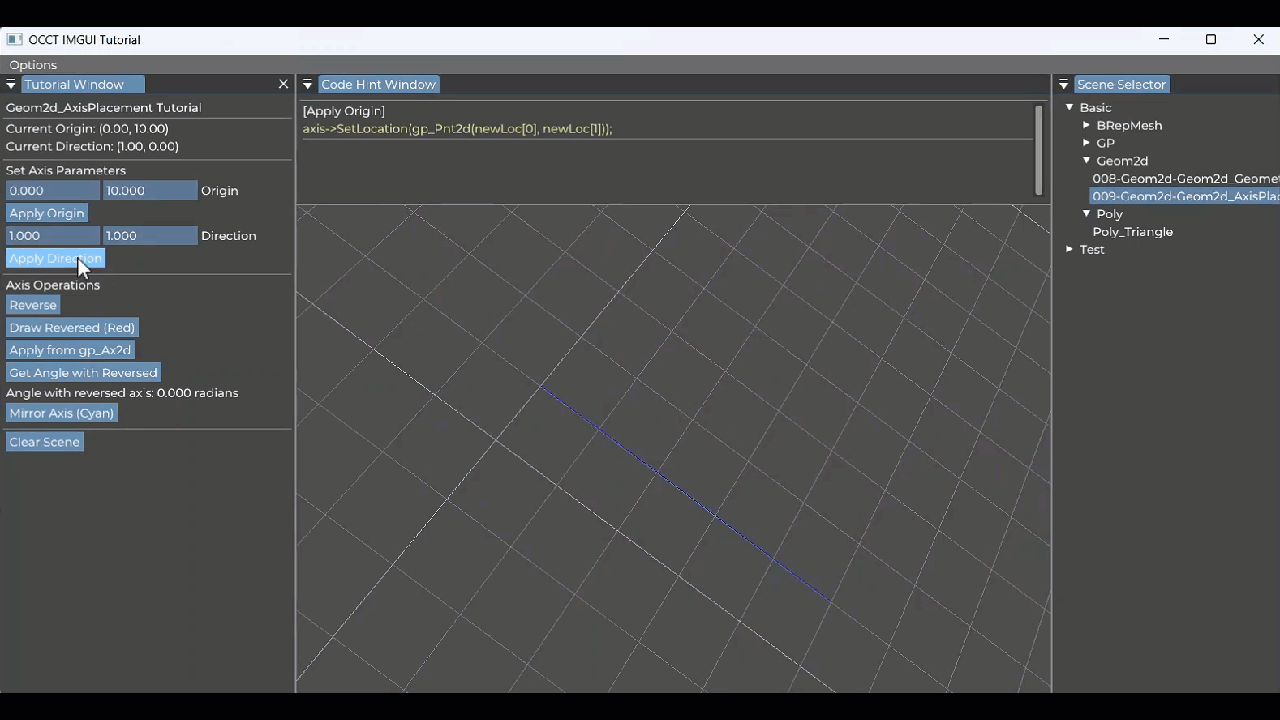This screenshot has width=1280, height=720.
Task: Click the Clear Scene button
Action: point(44,442)
